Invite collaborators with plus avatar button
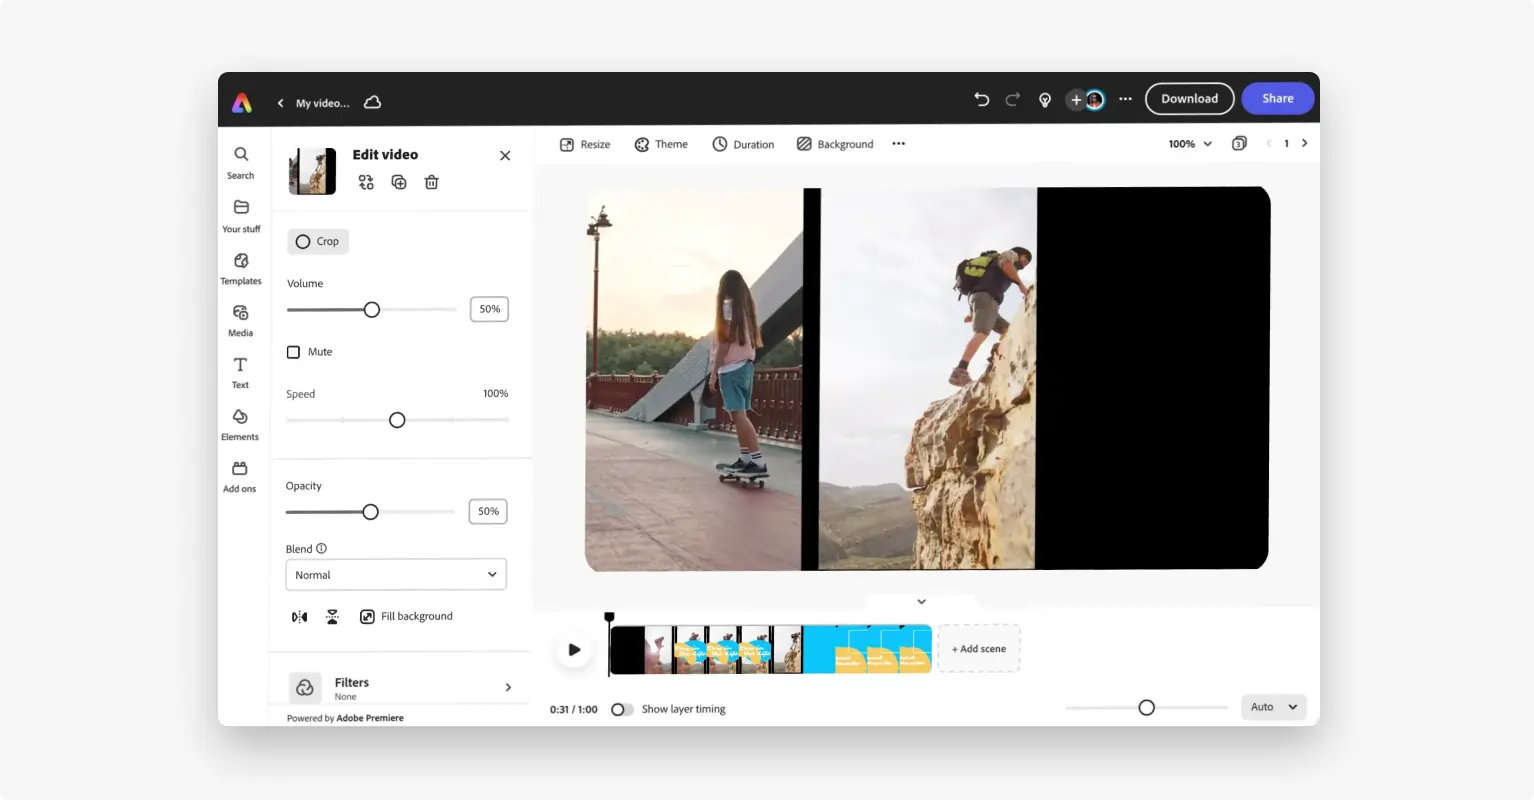 (1076, 100)
